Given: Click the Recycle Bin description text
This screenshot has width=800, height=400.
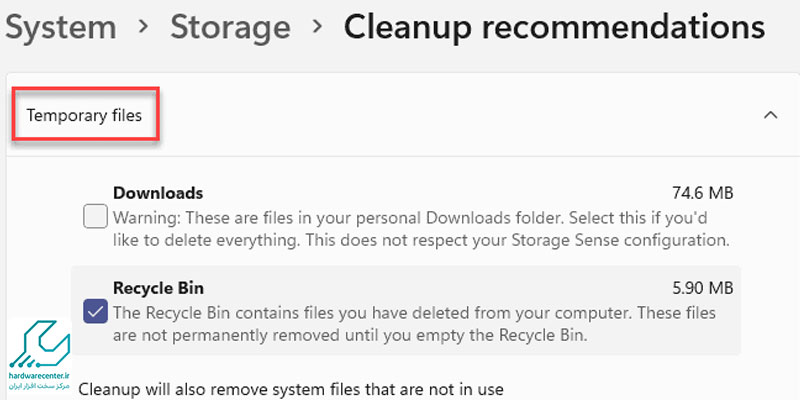Looking at the screenshot, I should pos(414,323).
